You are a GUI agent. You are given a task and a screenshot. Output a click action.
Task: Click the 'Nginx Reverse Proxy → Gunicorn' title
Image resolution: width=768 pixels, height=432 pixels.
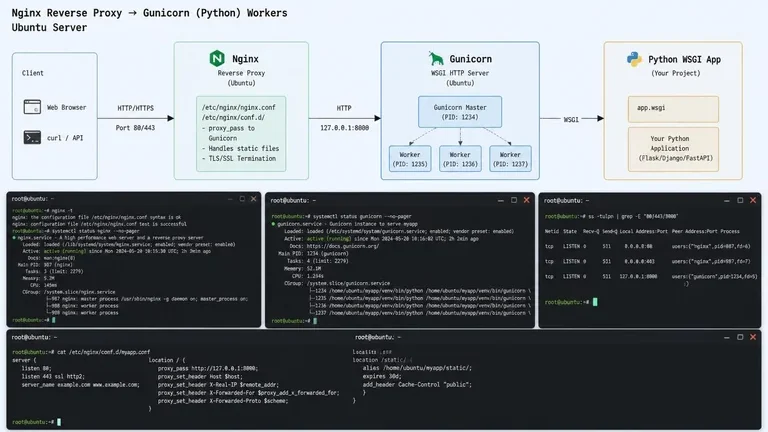point(149,13)
